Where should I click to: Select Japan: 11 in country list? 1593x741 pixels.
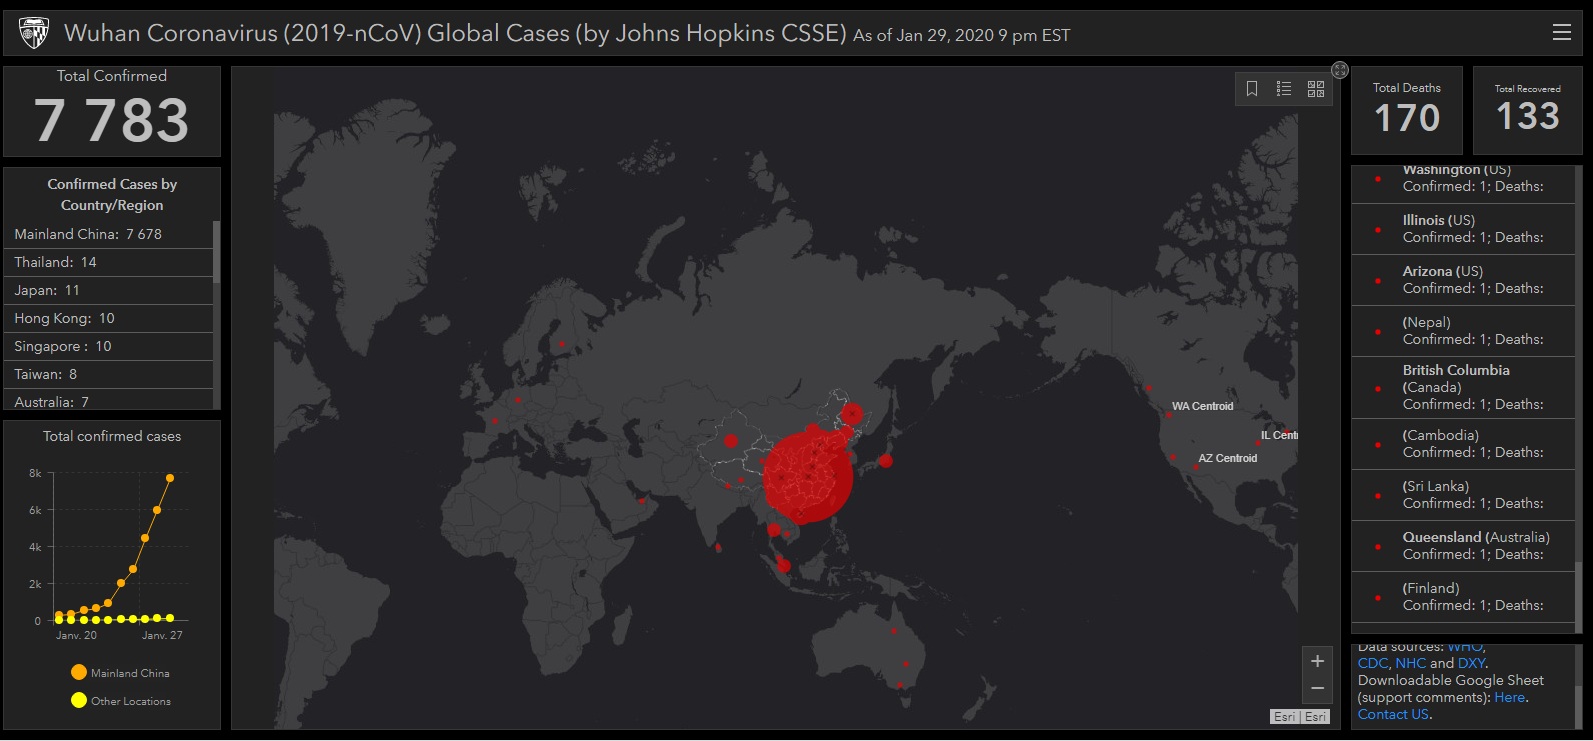[x=109, y=290]
